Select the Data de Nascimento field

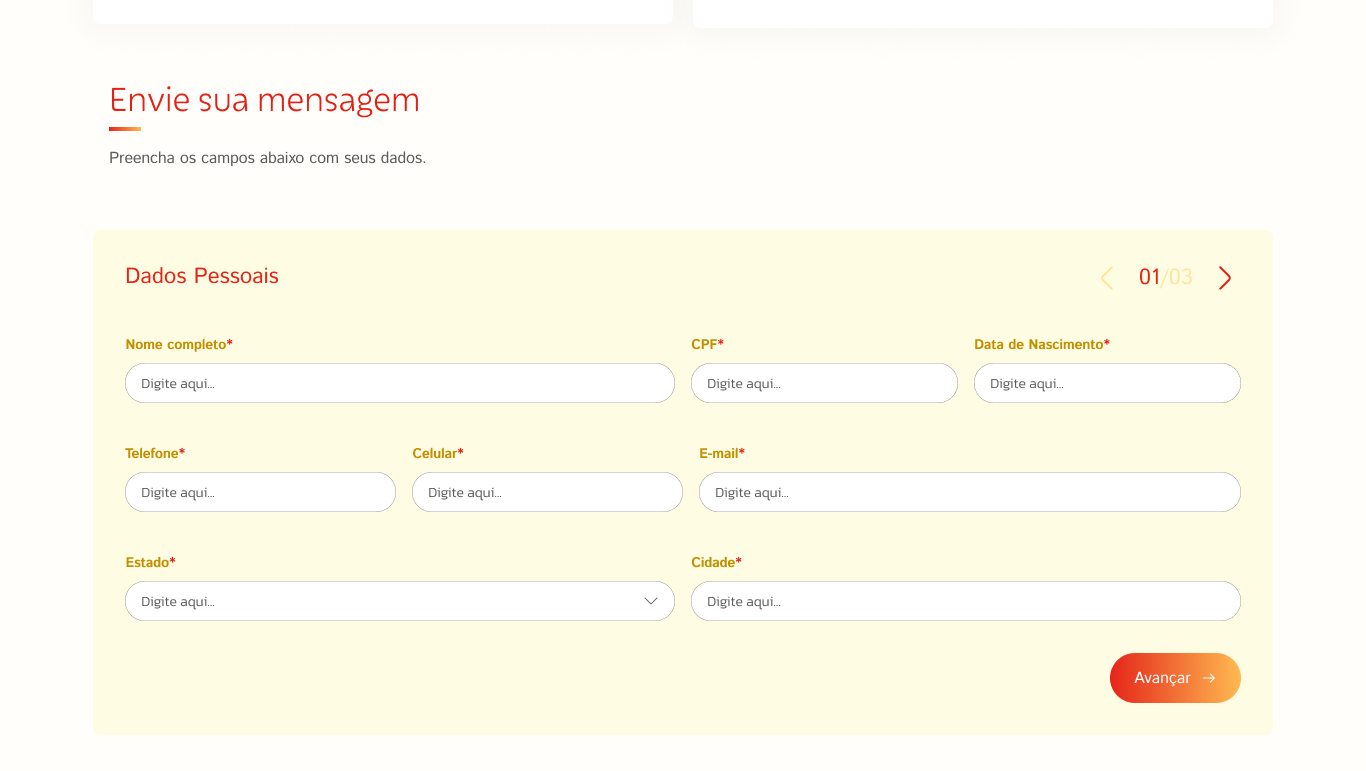[1107, 383]
